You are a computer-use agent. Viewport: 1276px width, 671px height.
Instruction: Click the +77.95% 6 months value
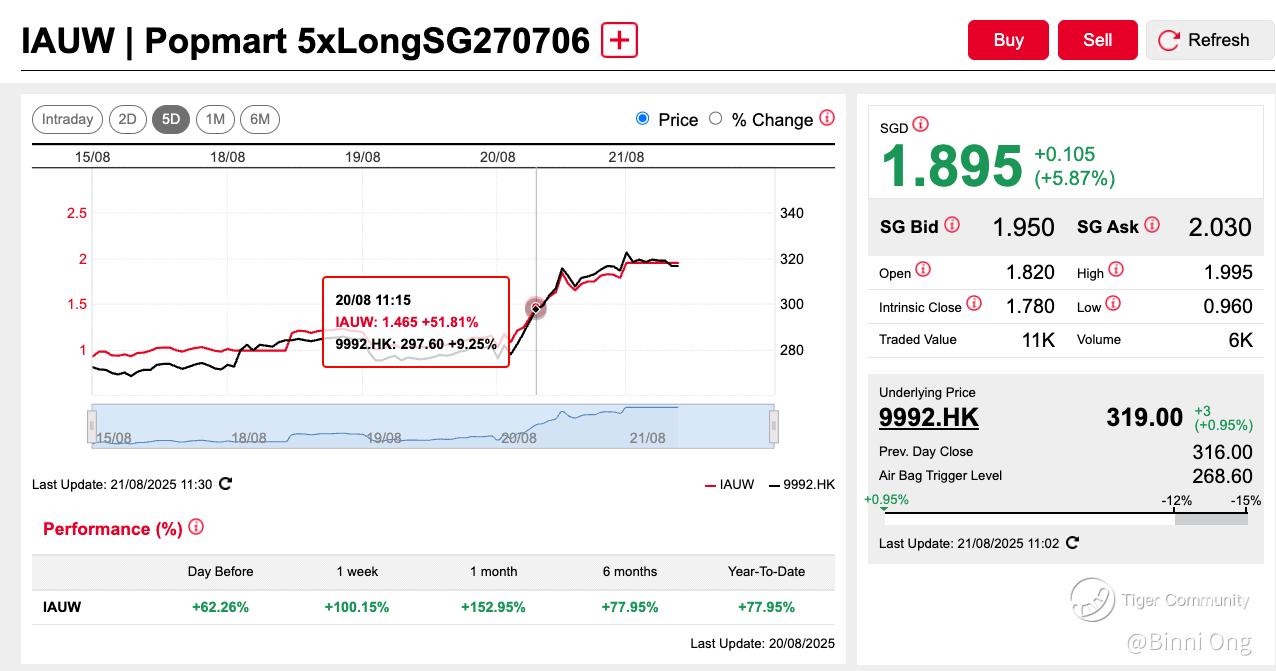[630, 607]
